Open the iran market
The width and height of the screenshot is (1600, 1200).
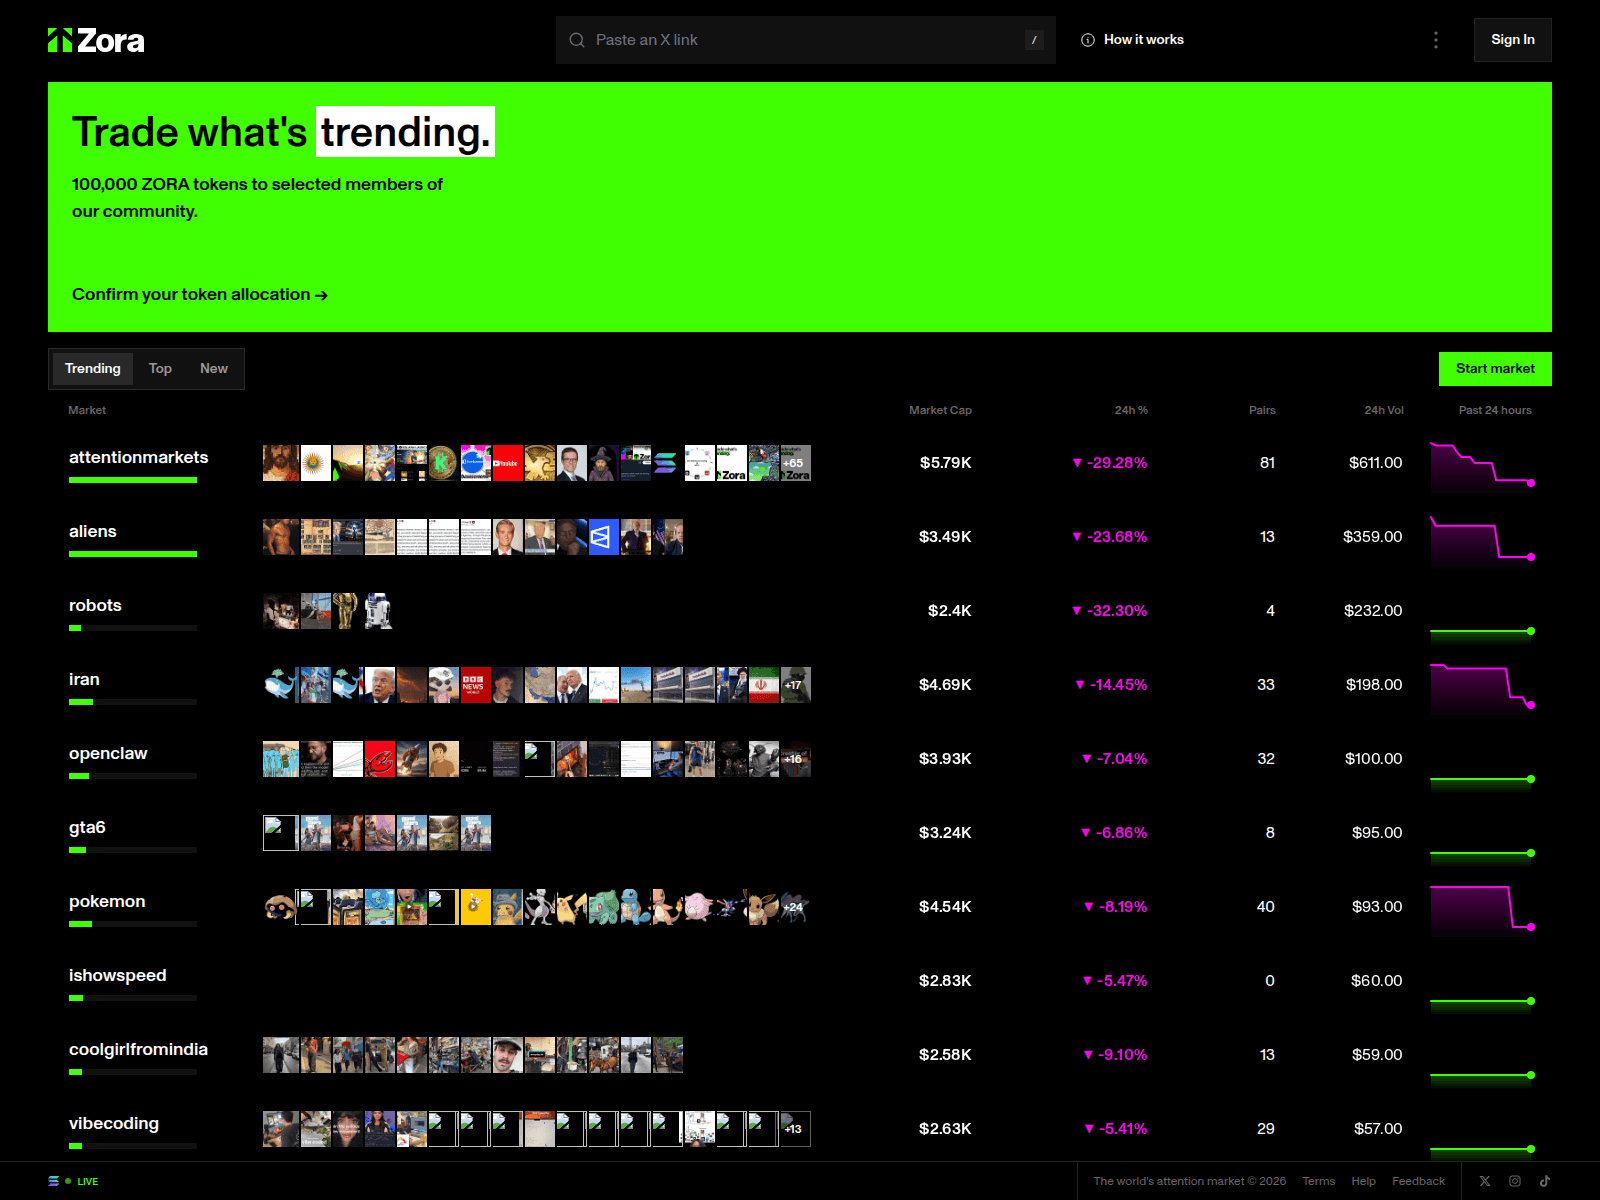click(84, 680)
